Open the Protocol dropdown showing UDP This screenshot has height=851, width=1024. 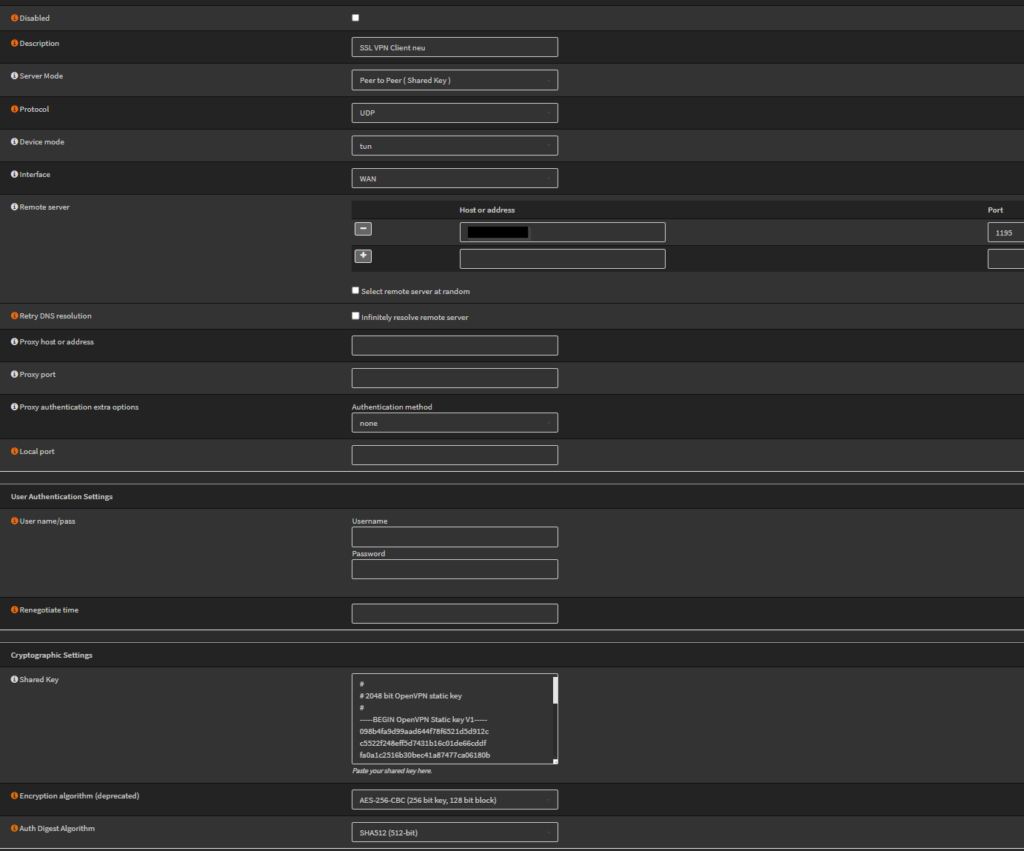click(454, 113)
